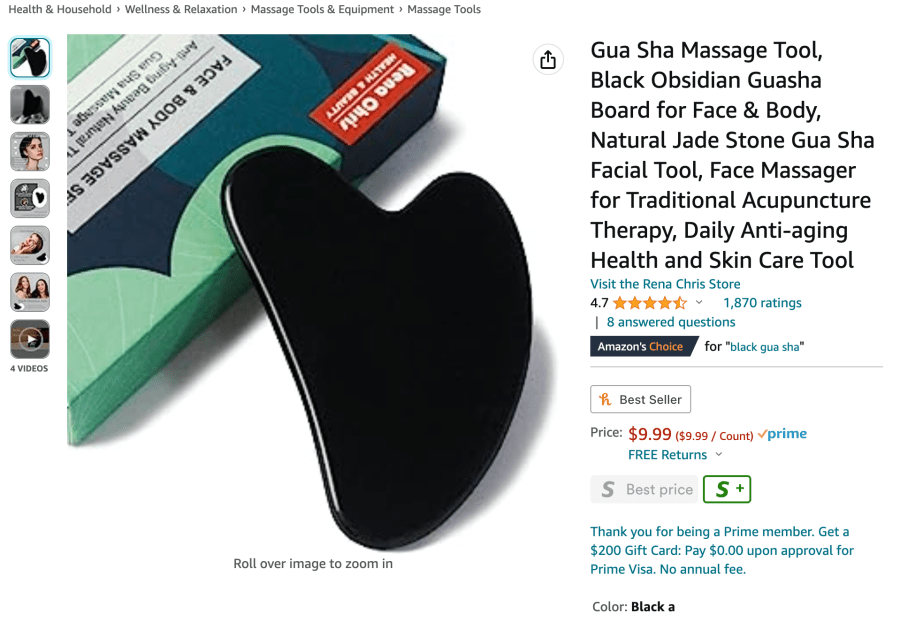The width and height of the screenshot is (900, 622).
Task: Go to Wellness & Relaxation breadcrumb
Action: click(x=181, y=9)
